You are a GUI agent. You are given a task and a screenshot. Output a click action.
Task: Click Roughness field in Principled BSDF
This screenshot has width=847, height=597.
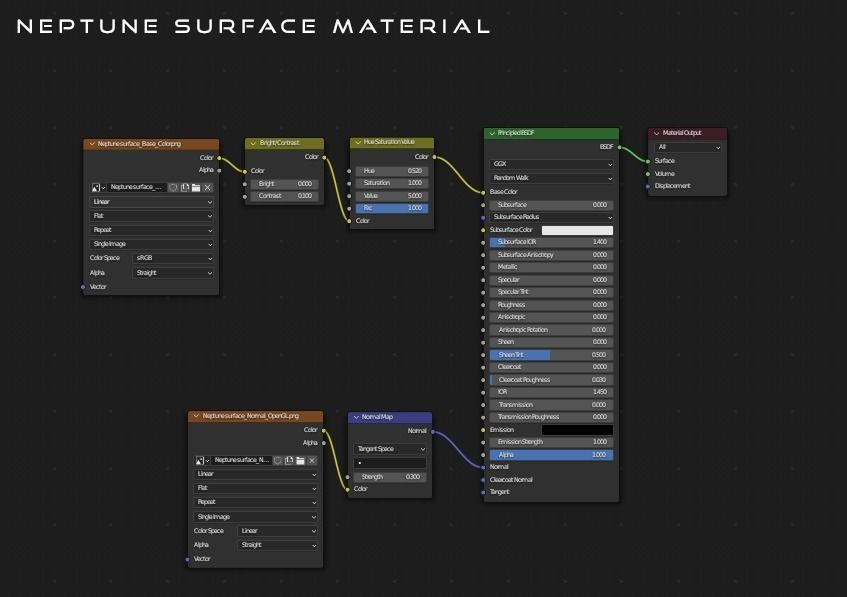pos(552,305)
